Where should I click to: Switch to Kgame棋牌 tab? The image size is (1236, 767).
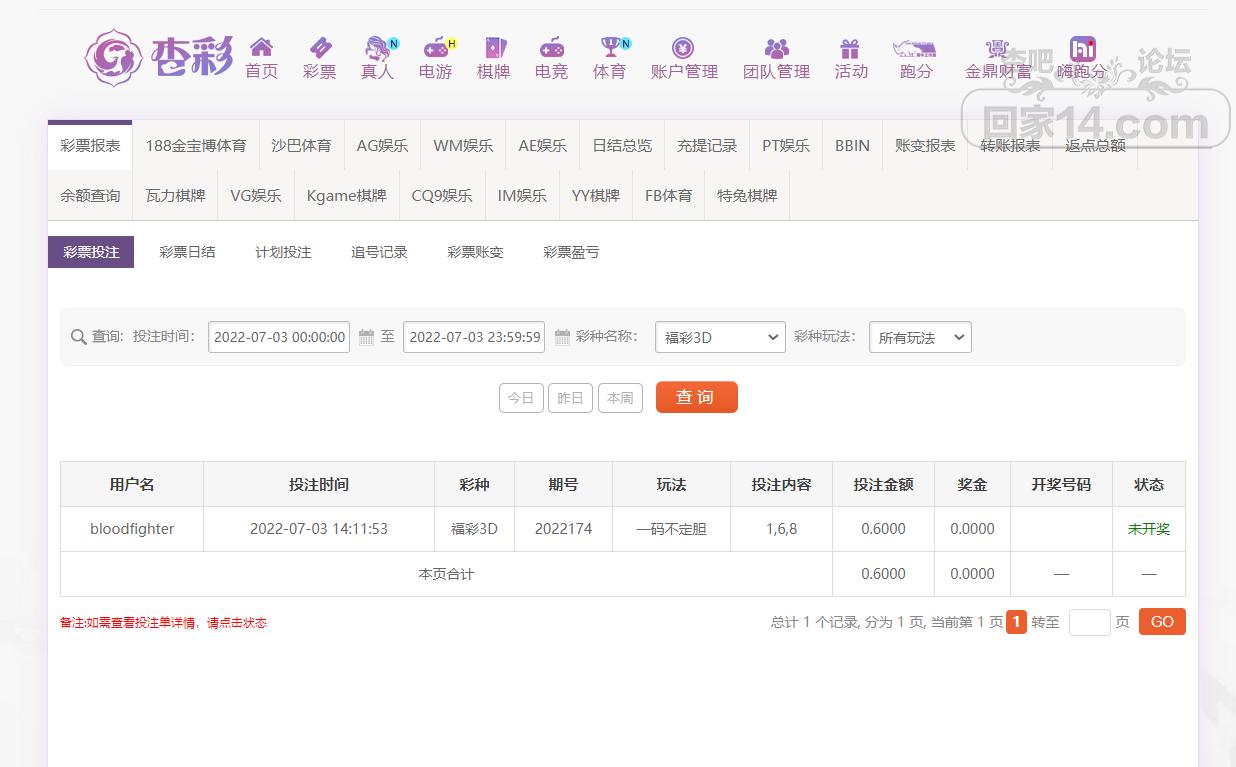tap(347, 195)
